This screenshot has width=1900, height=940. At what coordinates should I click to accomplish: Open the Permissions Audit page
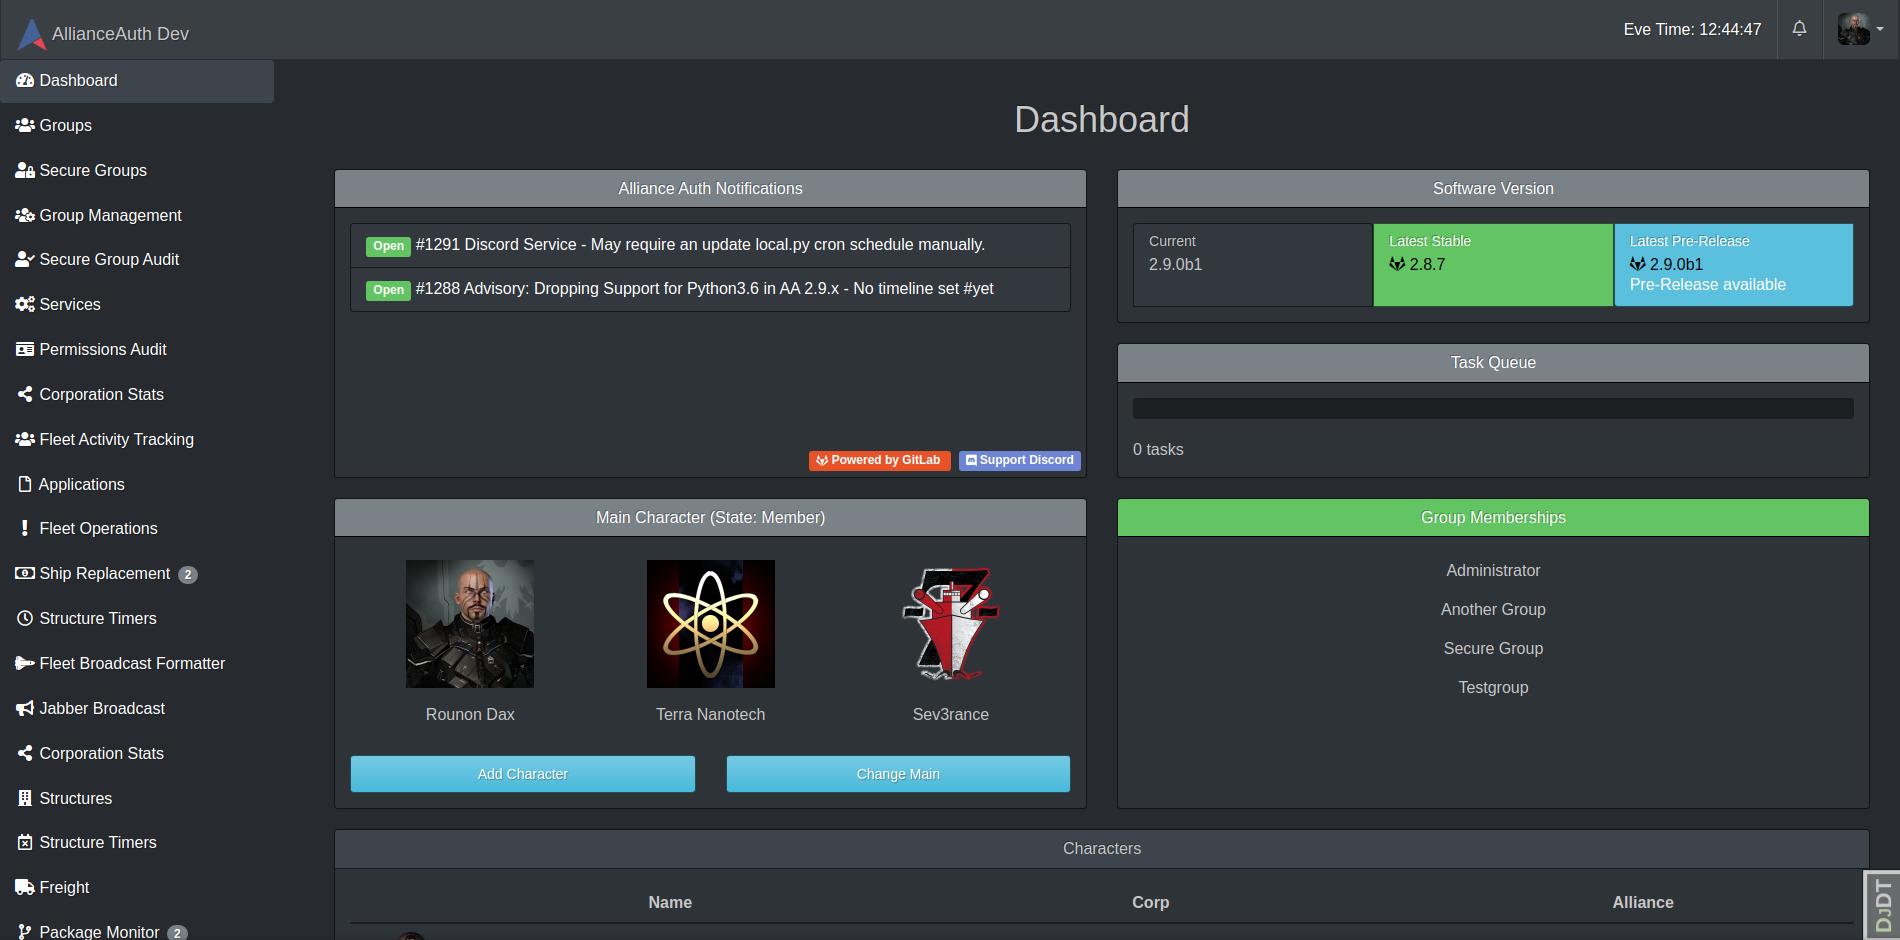tap(102, 349)
